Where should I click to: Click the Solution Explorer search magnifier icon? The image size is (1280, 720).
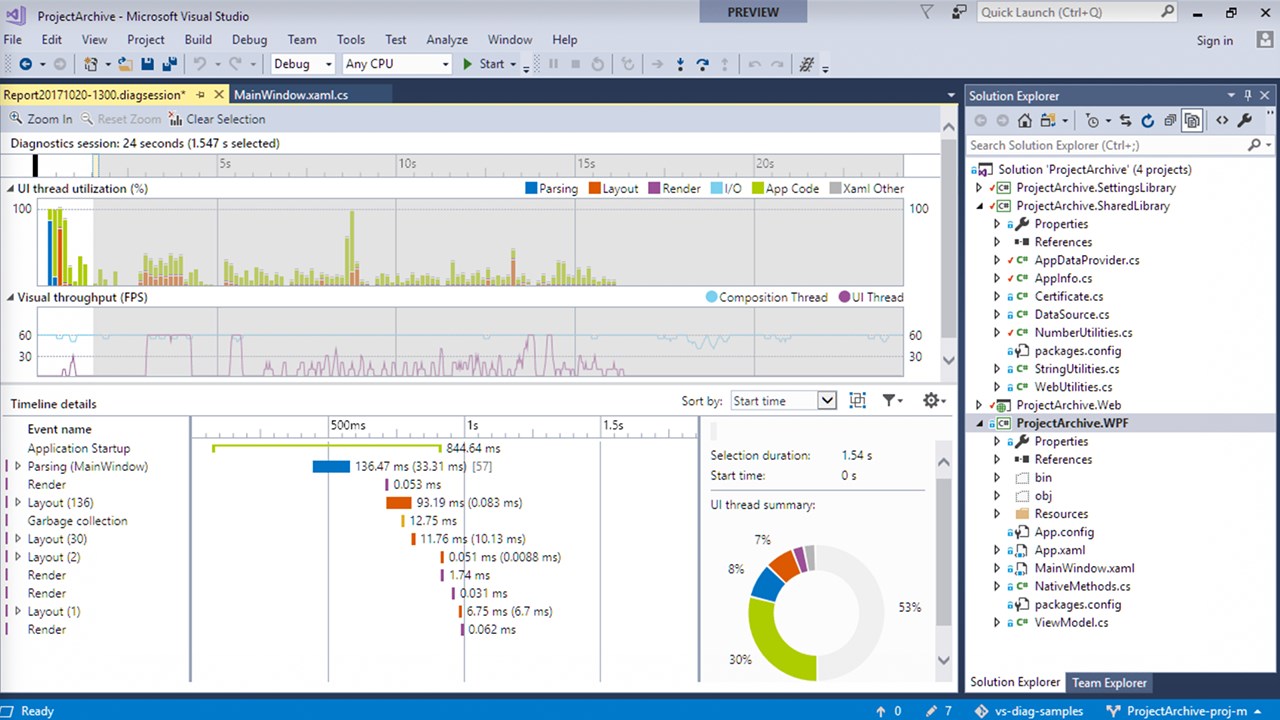(x=1254, y=145)
